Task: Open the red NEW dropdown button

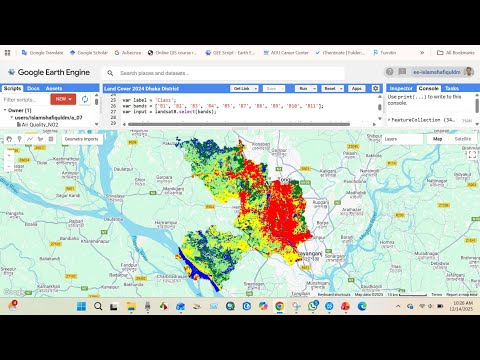Action: 63,99
